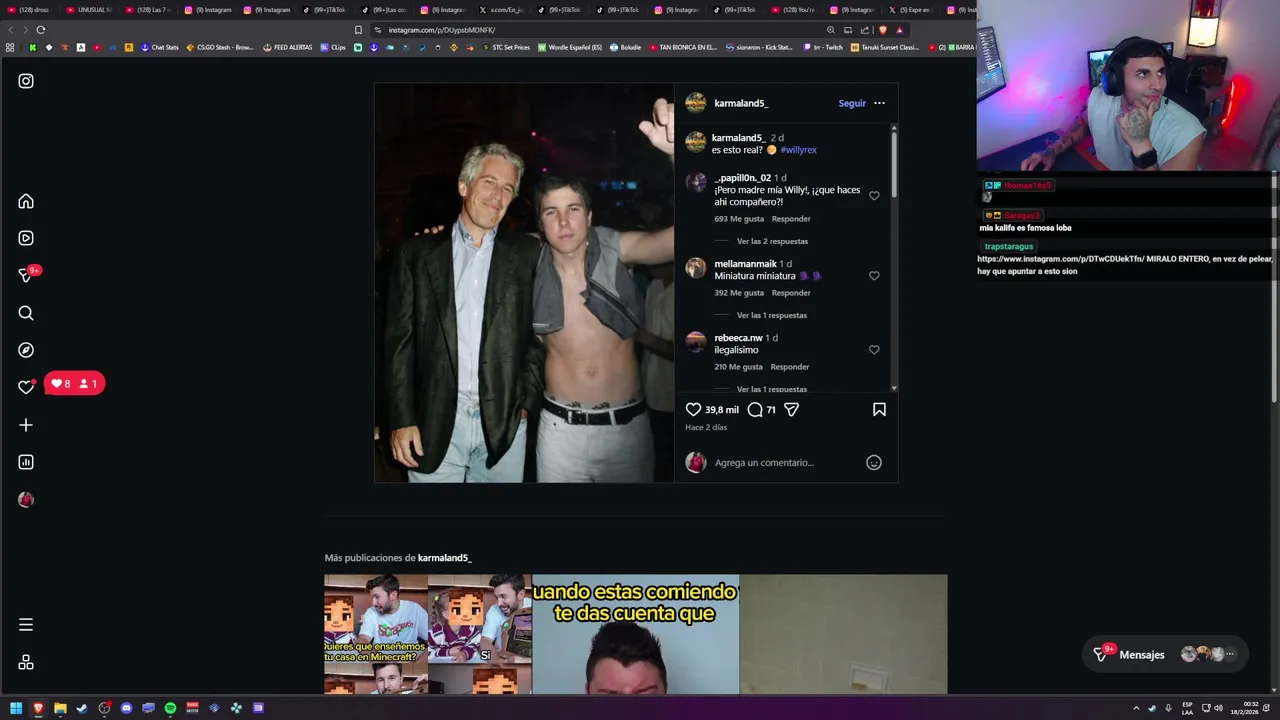This screenshot has width=1280, height=720.
Task: Focus the Agrega un comentario field
Action: pos(786,462)
